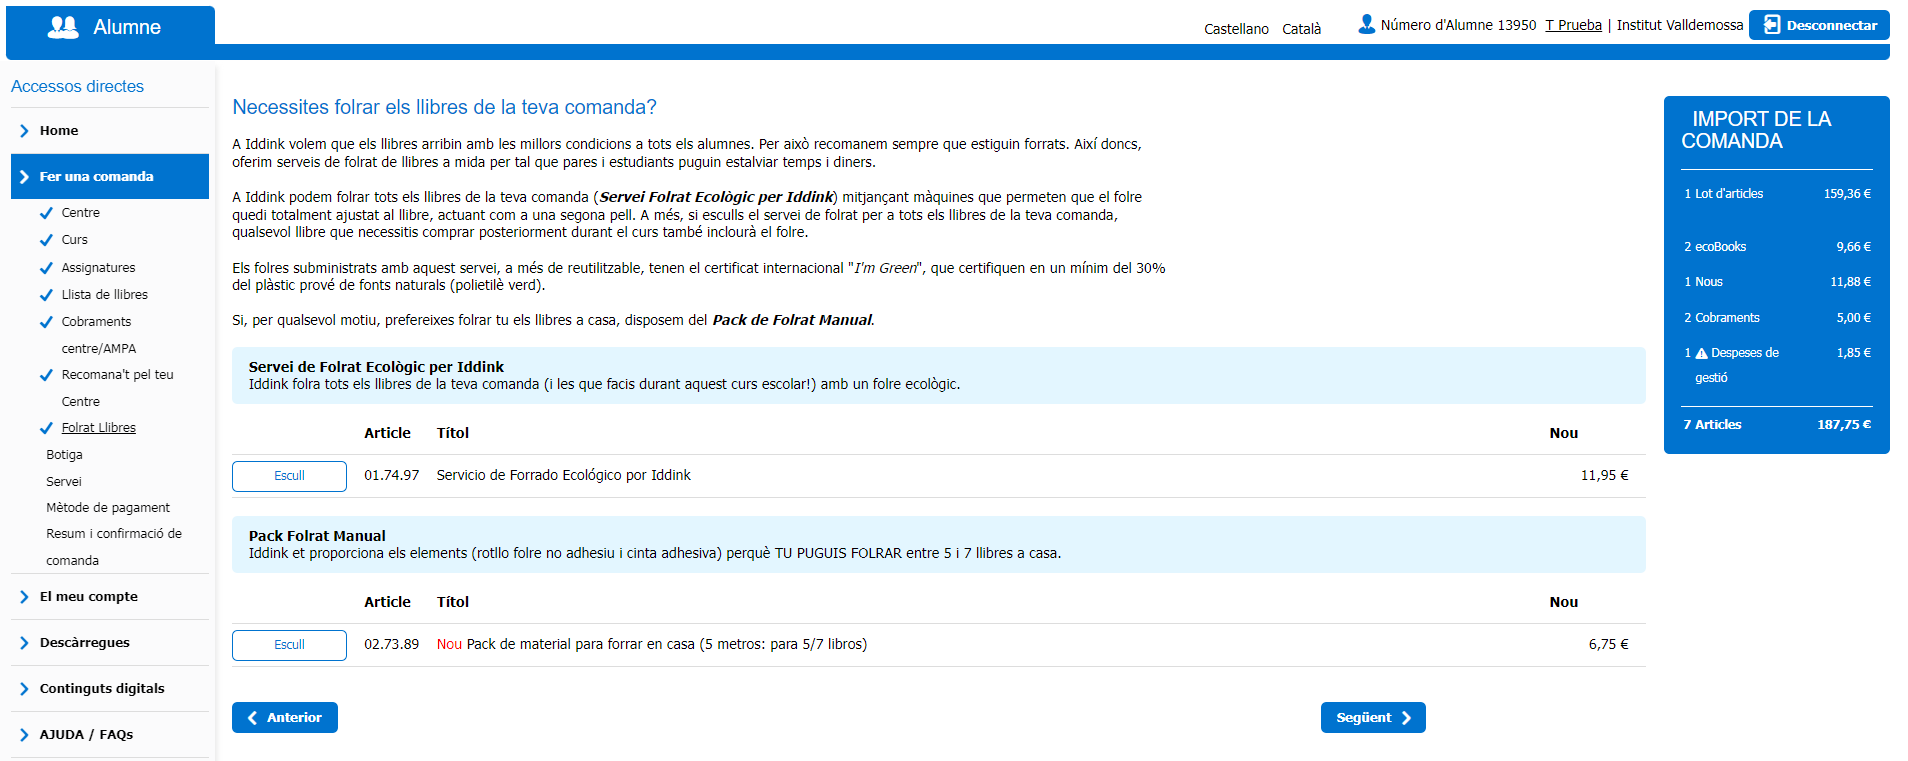
Task: Click the logout icon on Desconnectar button
Action: 1771,25
